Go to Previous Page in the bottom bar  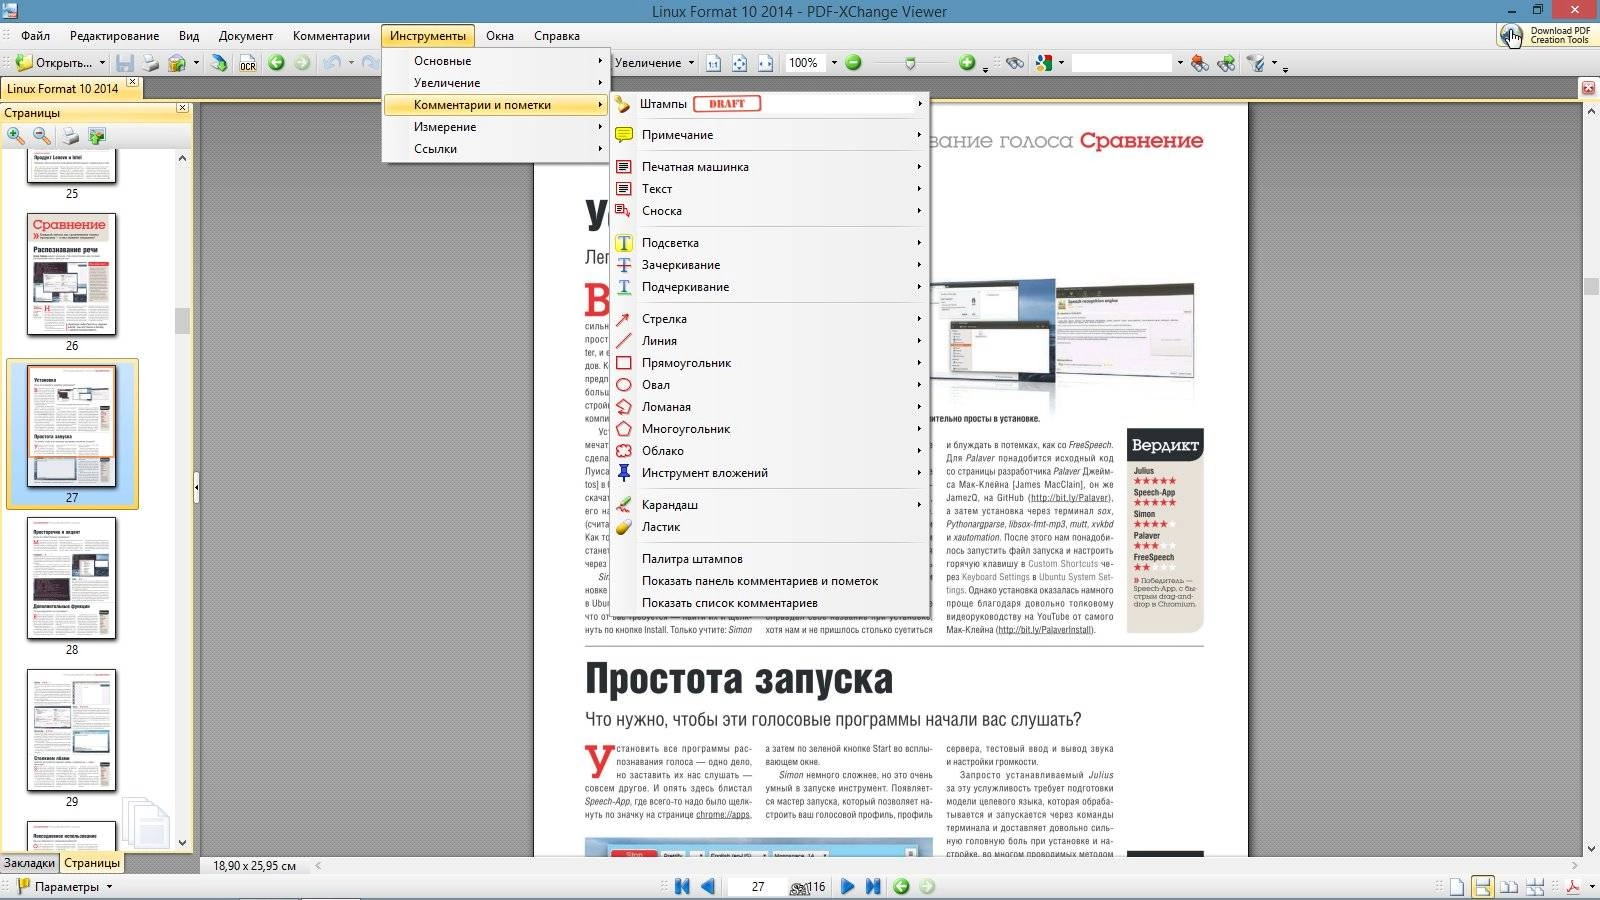coord(708,886)
